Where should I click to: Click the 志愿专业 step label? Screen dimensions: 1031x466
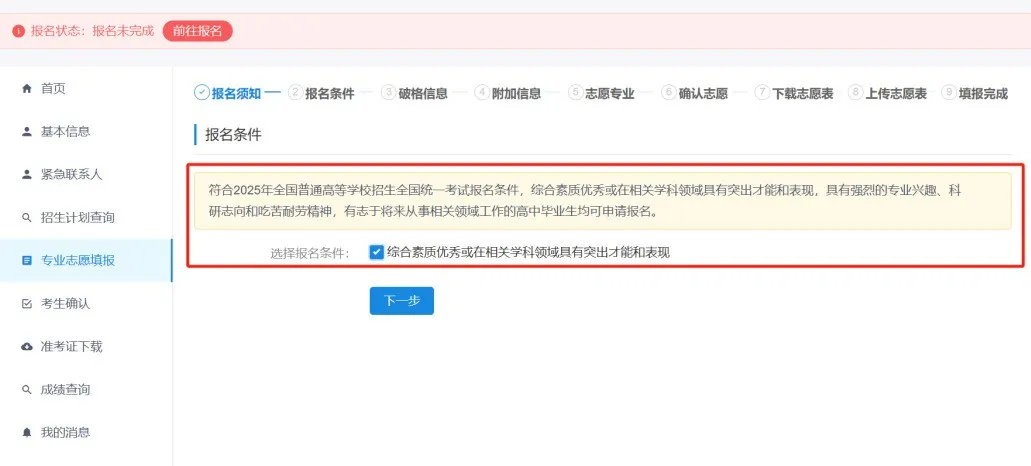(x=610, y=93)
